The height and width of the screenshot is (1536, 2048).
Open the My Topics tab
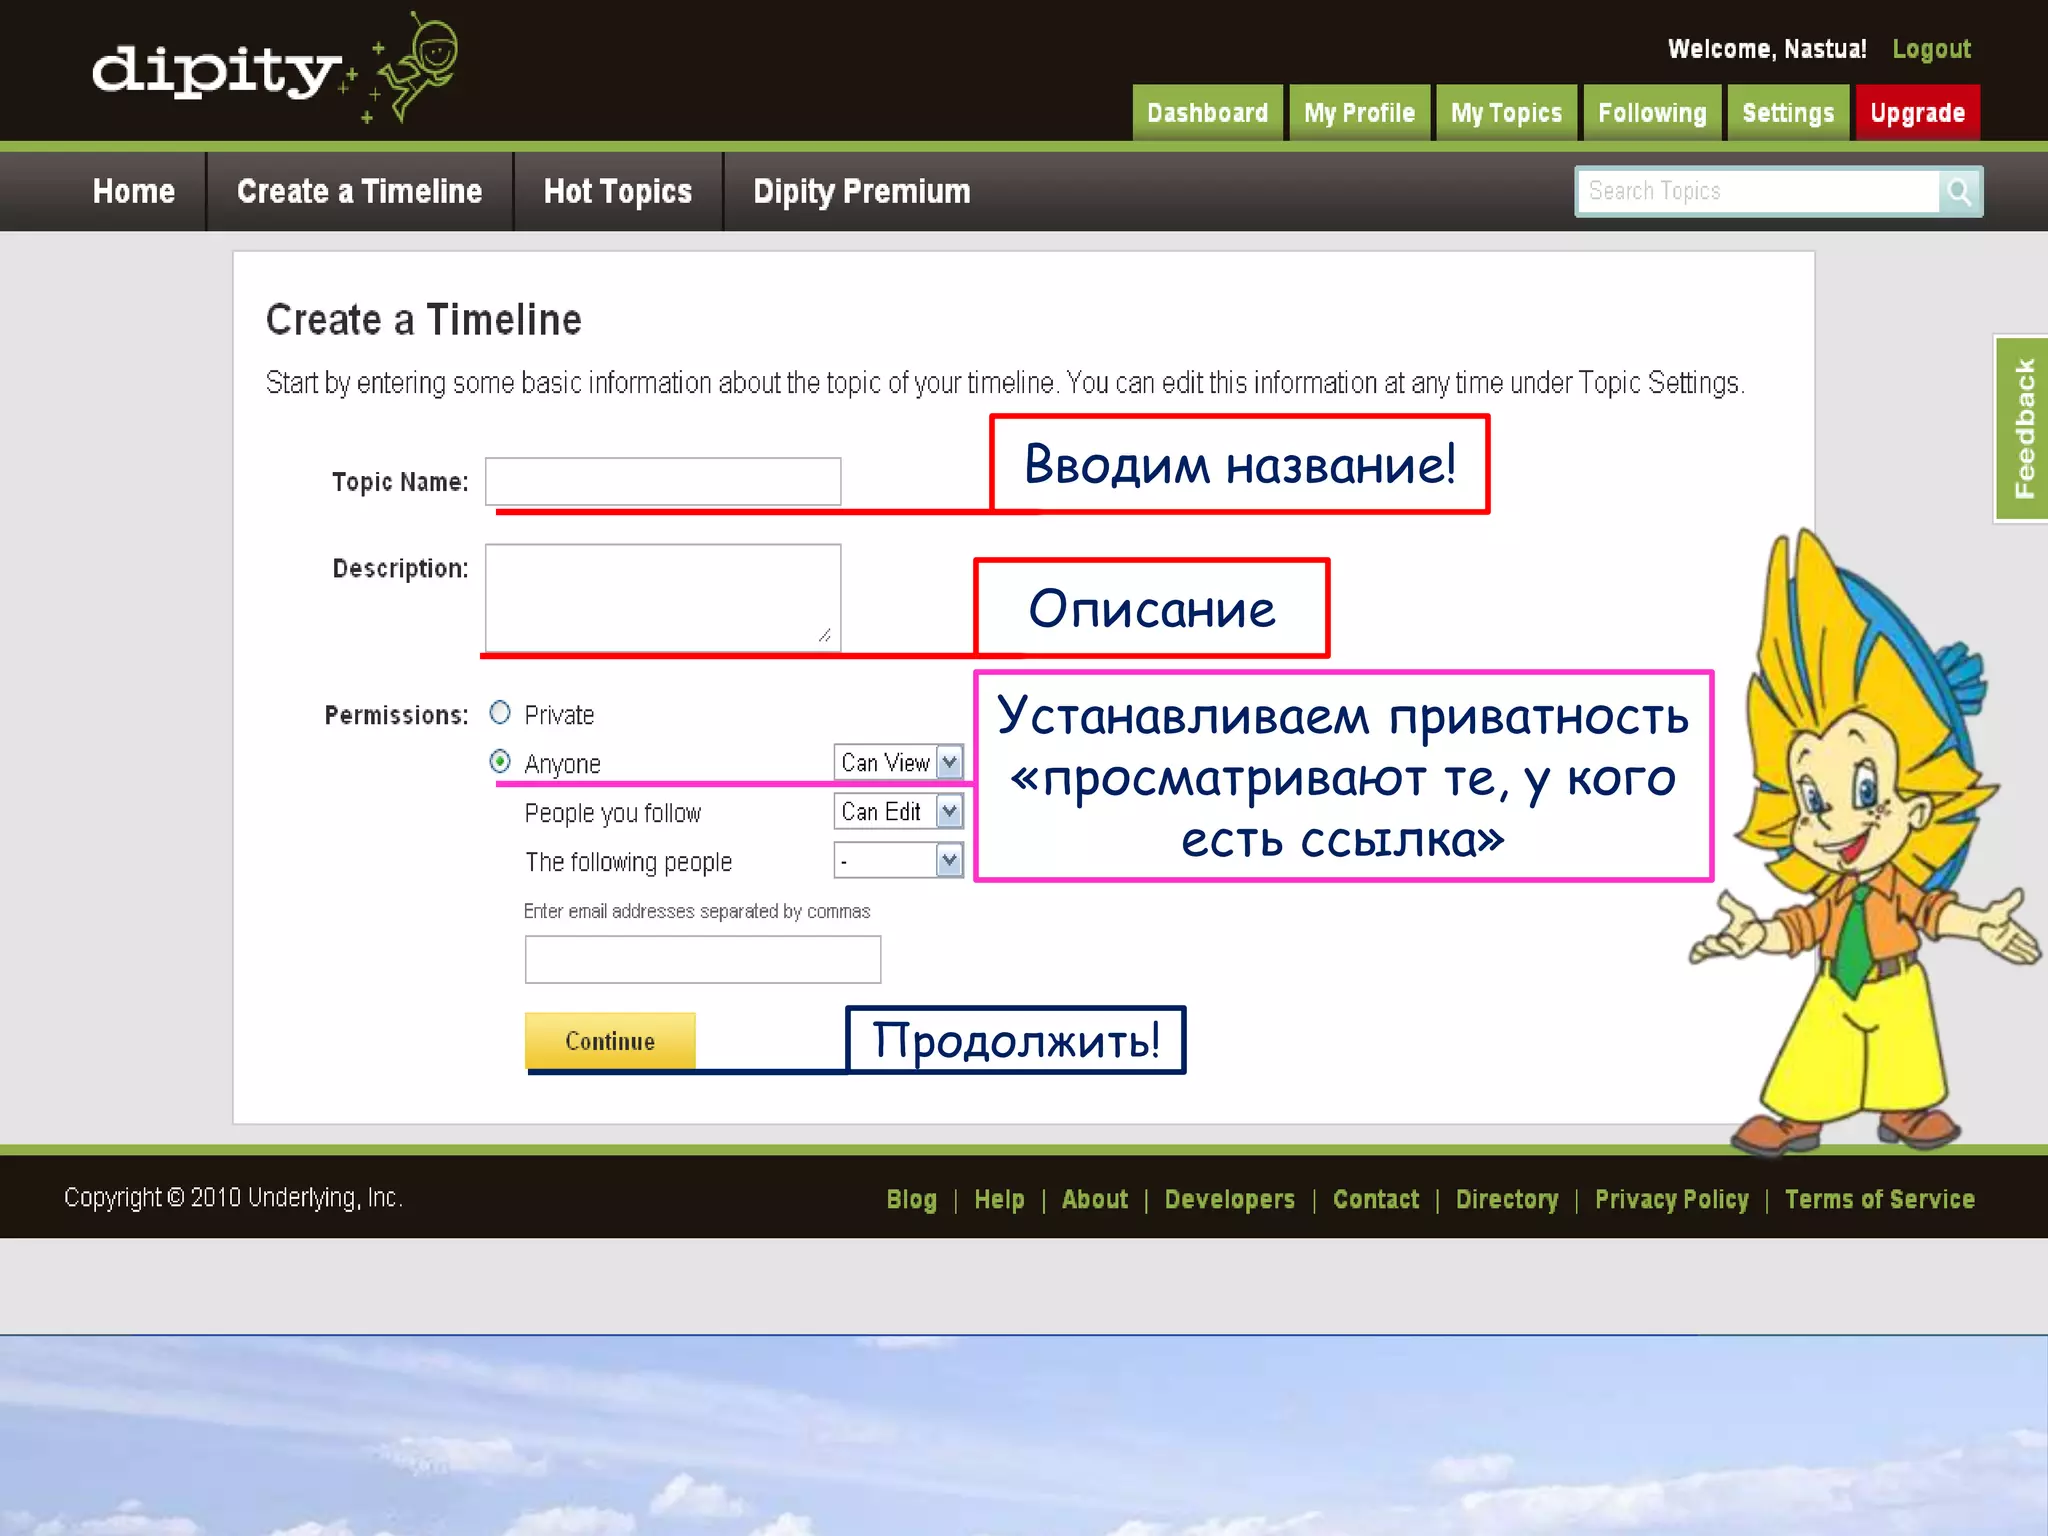tap(1506, 113)
